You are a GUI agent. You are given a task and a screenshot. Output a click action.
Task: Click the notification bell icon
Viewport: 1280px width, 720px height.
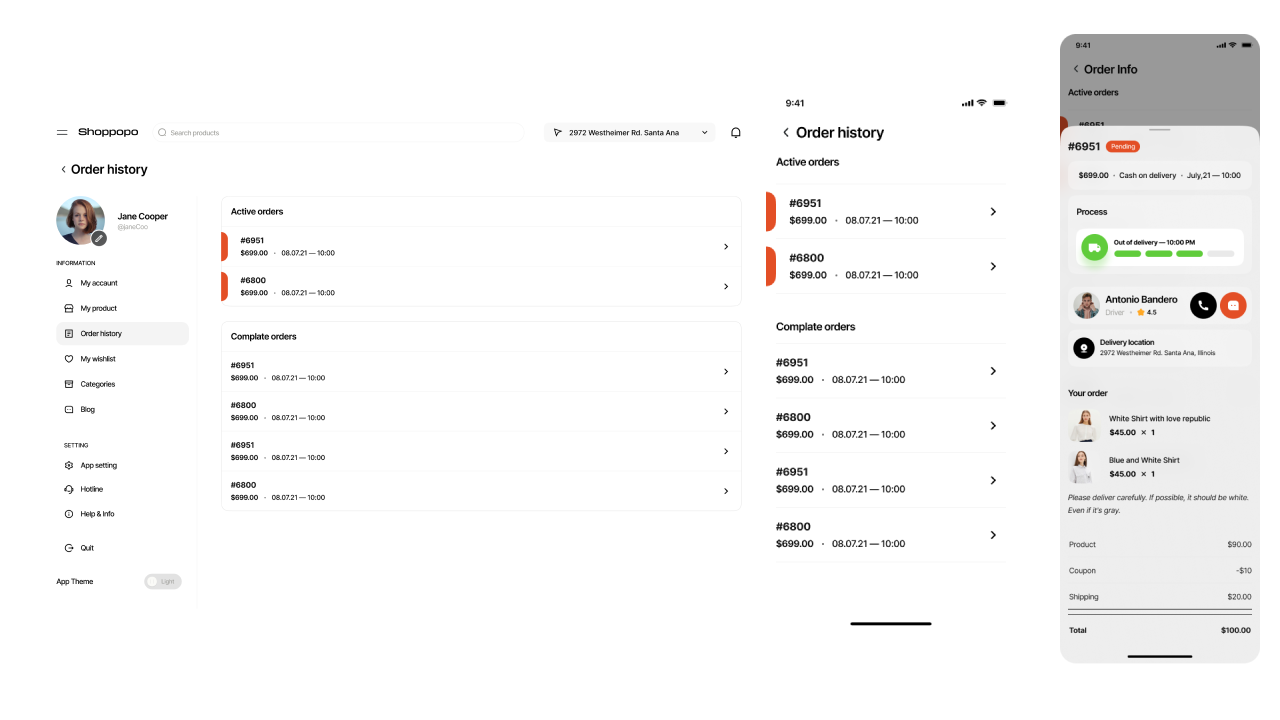(736, 132)
